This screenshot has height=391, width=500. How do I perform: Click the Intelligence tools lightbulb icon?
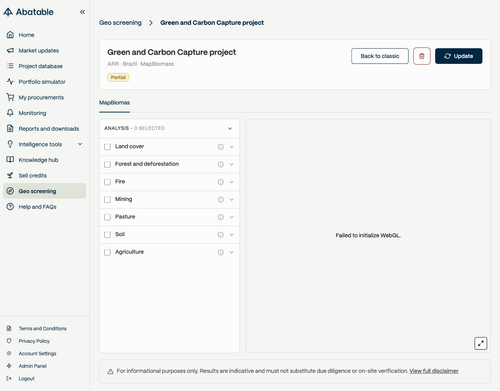pos(10,144)
